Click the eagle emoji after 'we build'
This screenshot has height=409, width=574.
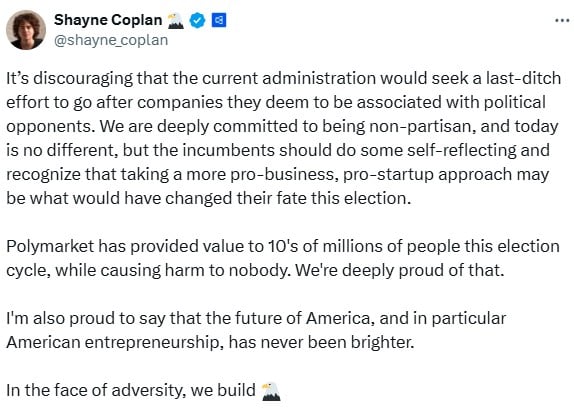[x=271, y=391]
